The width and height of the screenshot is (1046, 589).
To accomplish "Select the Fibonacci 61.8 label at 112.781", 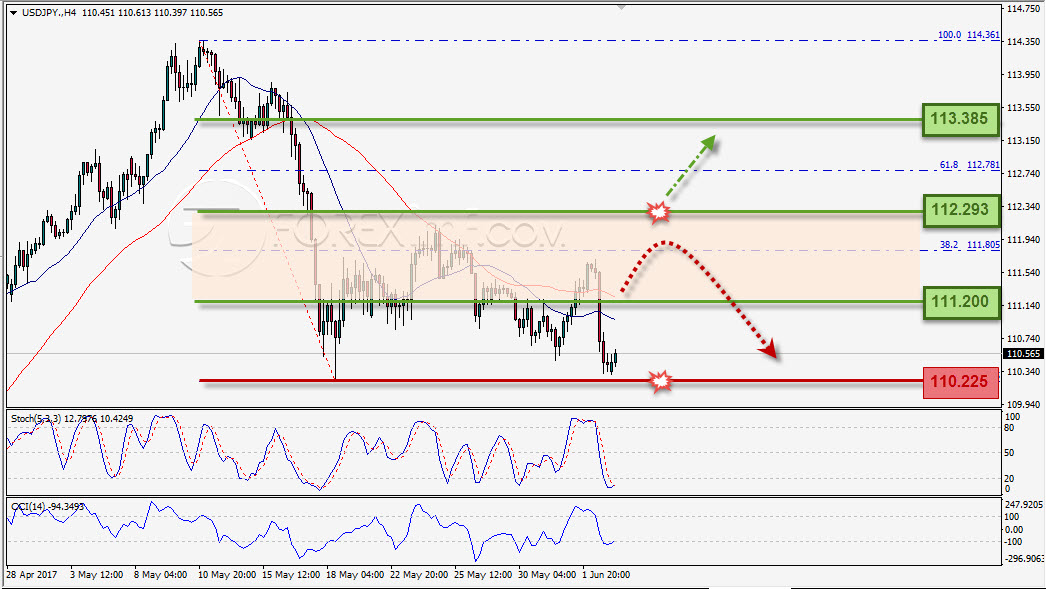I will (x=969, y=165).
